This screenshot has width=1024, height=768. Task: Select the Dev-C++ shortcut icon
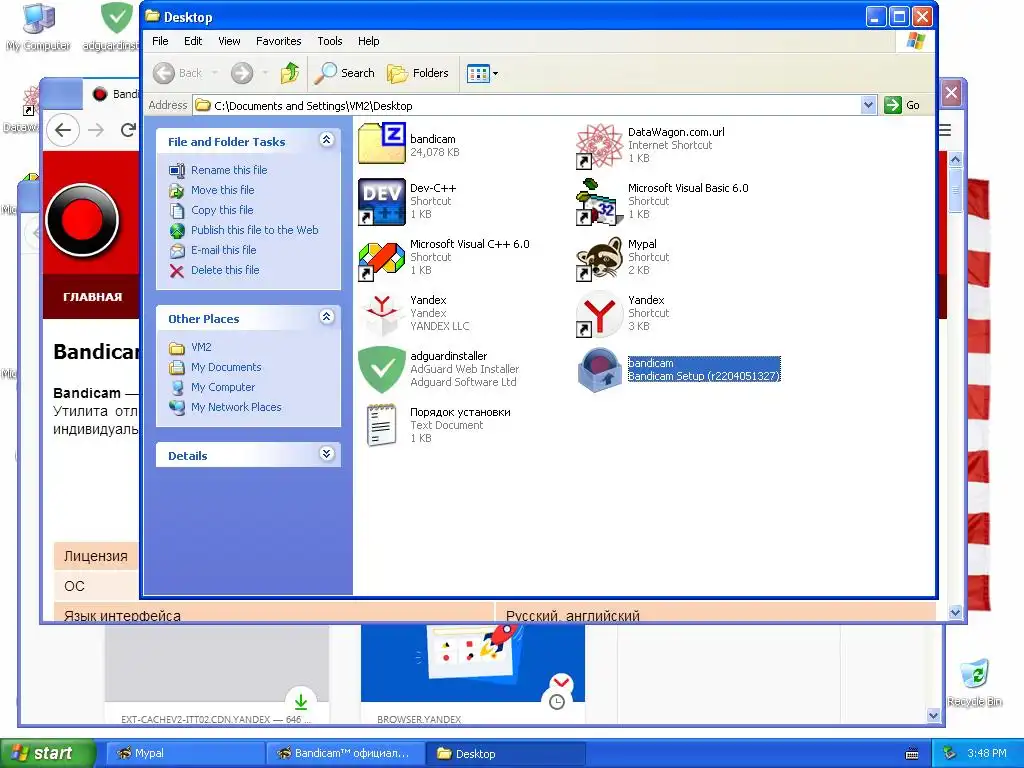(382, 202)
